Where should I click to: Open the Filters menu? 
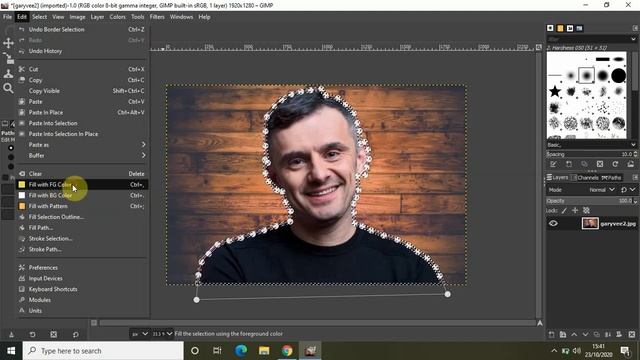pos(157,17)
